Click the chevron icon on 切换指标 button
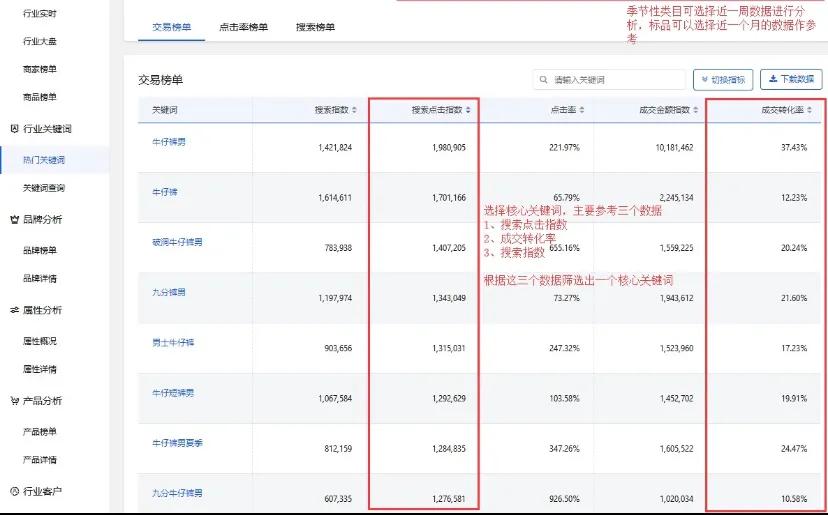Viewport: 828px width, 515px height. [x=704, y=80]
